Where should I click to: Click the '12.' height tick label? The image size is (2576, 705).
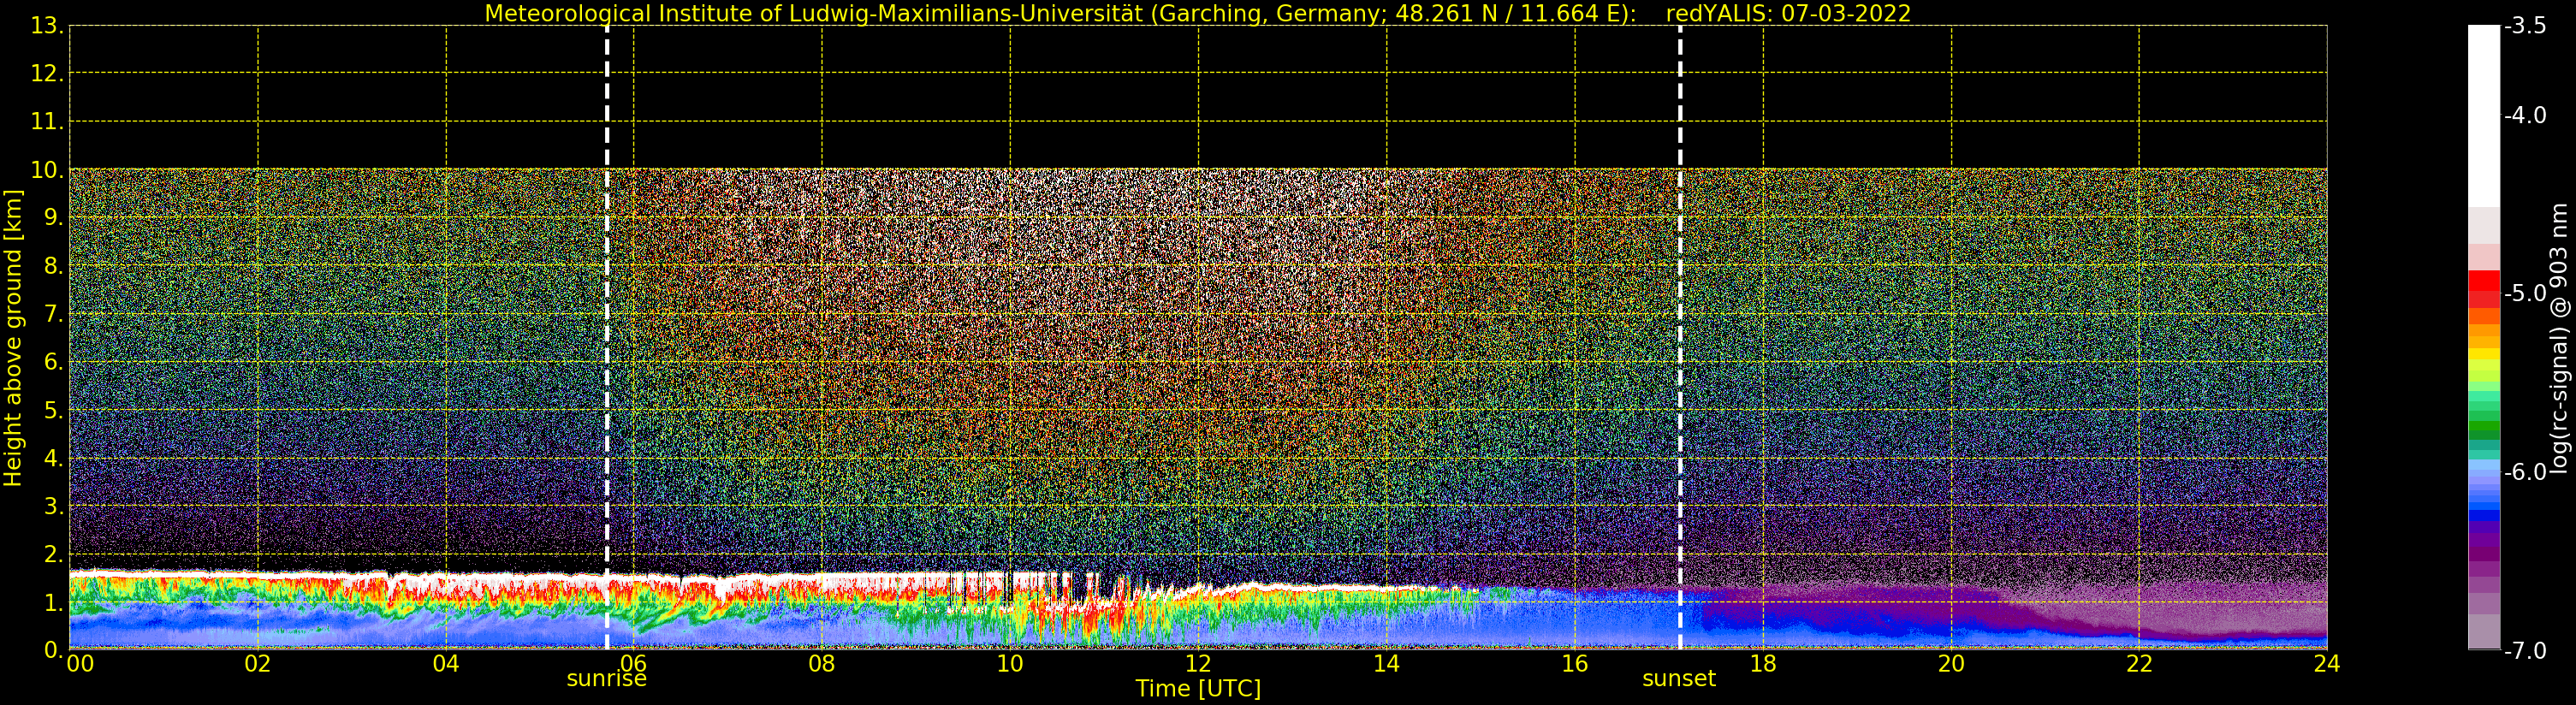point(47,73)
